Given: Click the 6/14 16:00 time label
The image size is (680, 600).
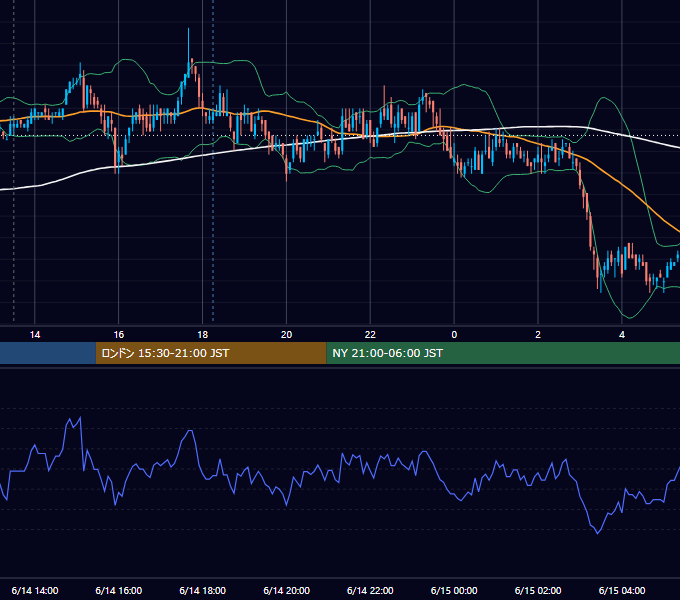Looking at the screenshot, I should tap(118, 590).
